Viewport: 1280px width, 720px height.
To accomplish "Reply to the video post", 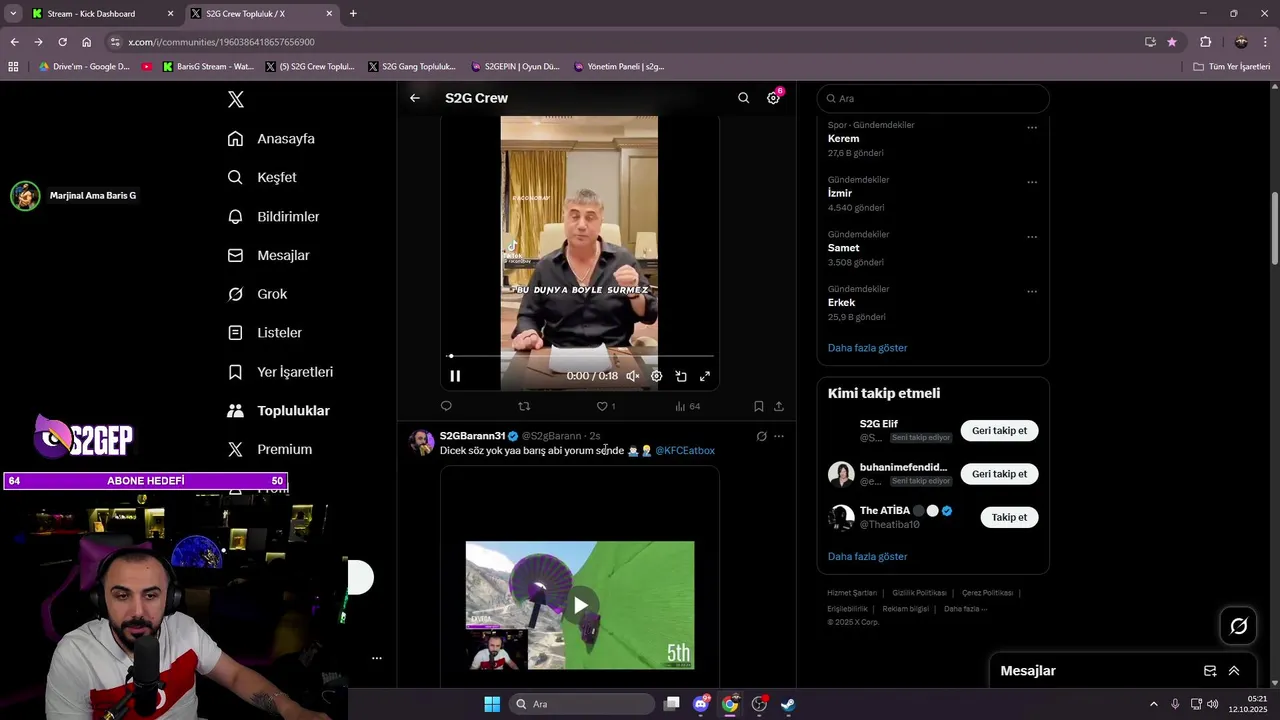I will tap(446, 406).
